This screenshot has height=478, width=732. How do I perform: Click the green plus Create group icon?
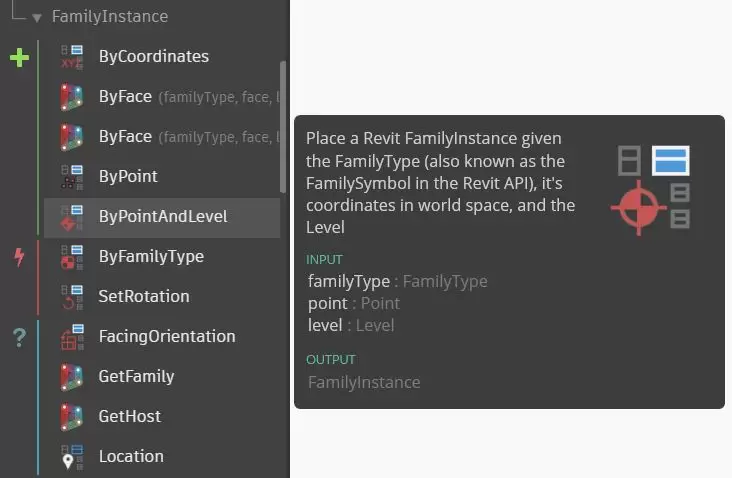[x=19, y=57]
